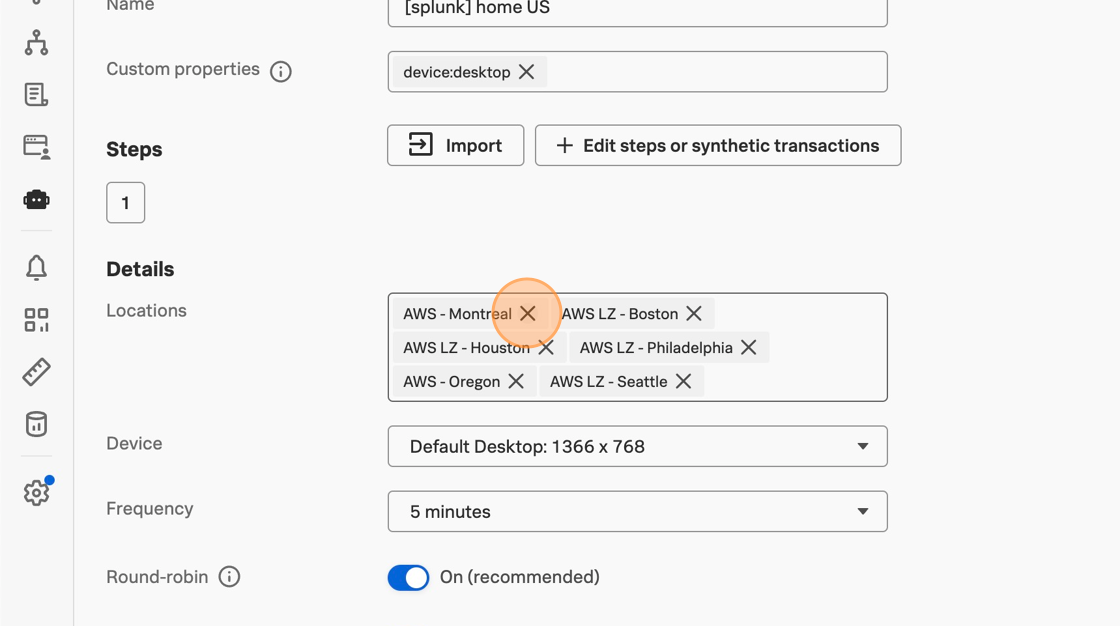Remove the AWS - Montreal location
Viewport: 1120px width, 626px height.
(528, 314)
